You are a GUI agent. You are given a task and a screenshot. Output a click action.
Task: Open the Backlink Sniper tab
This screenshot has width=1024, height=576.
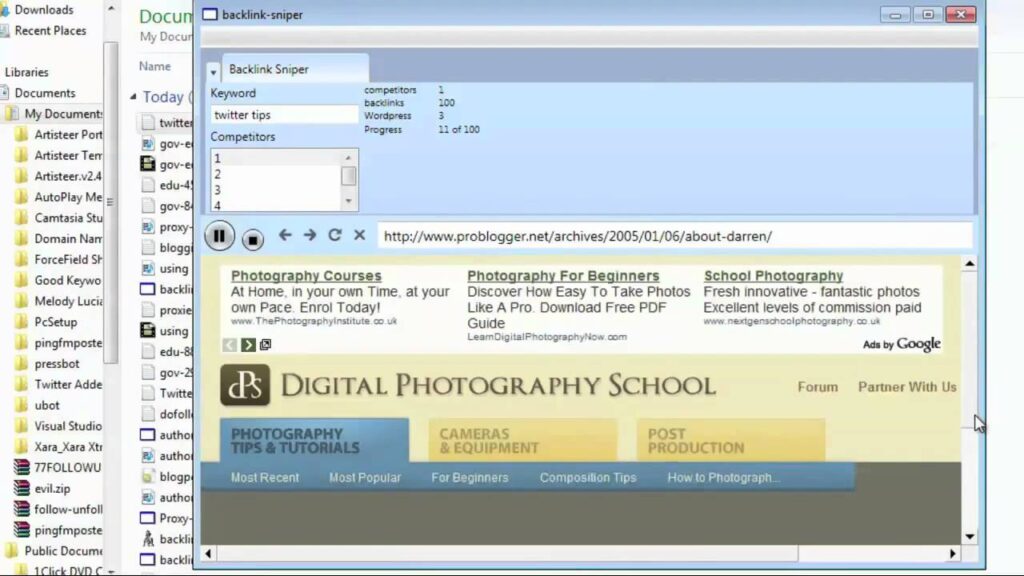[x=295, y=69]
